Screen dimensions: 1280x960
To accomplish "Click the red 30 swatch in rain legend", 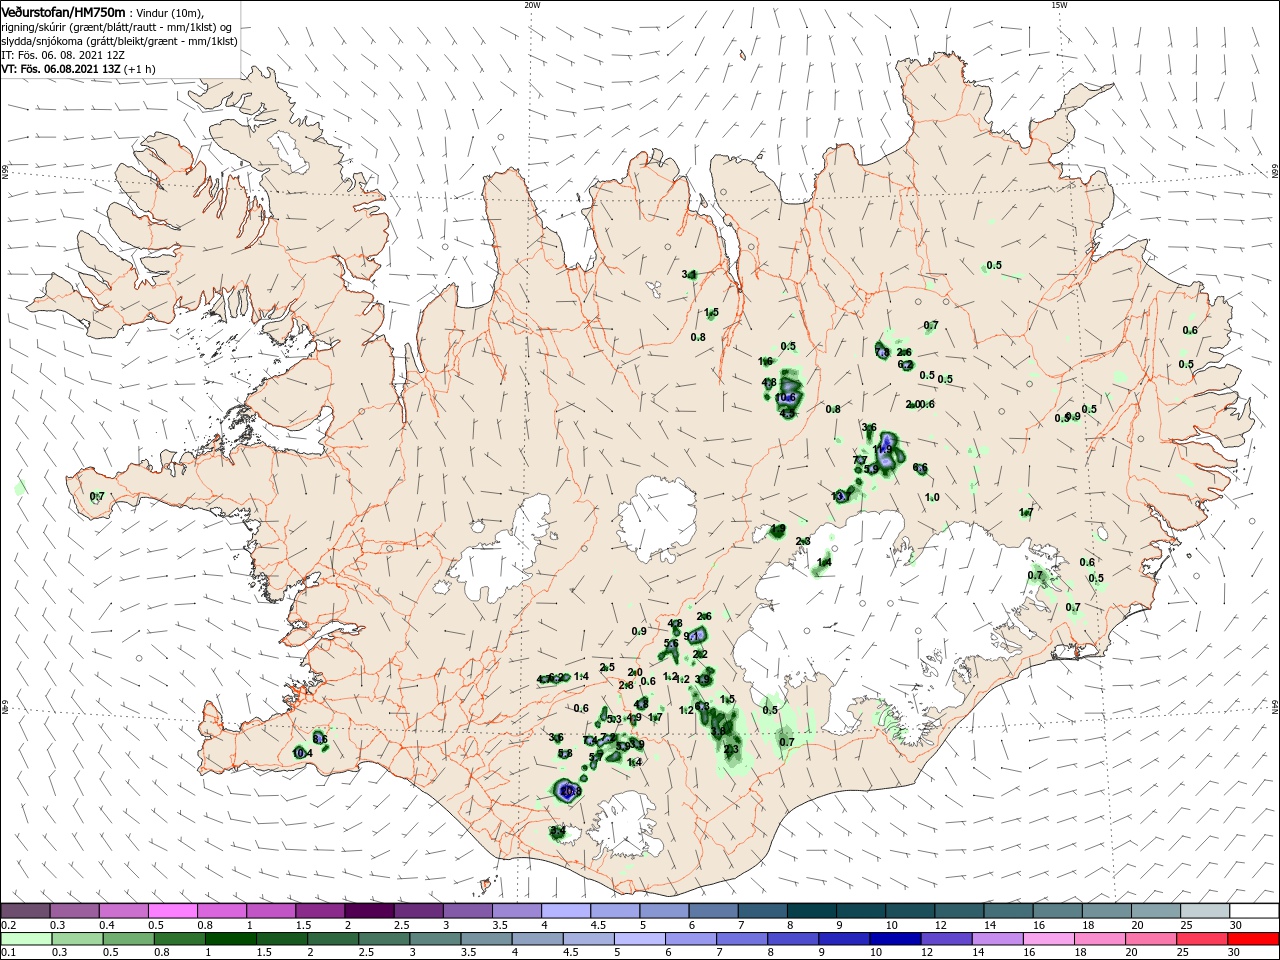I will point(1254,939).
